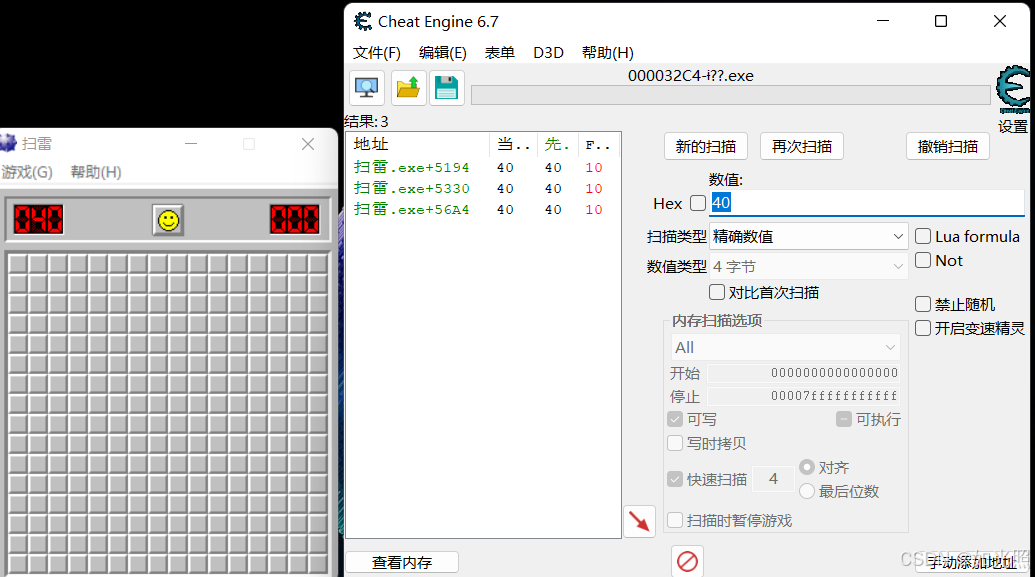Viewport: 1035px width, 577px height.
Task: Click the red clear-list circle icon
Action: coord(687,562)
